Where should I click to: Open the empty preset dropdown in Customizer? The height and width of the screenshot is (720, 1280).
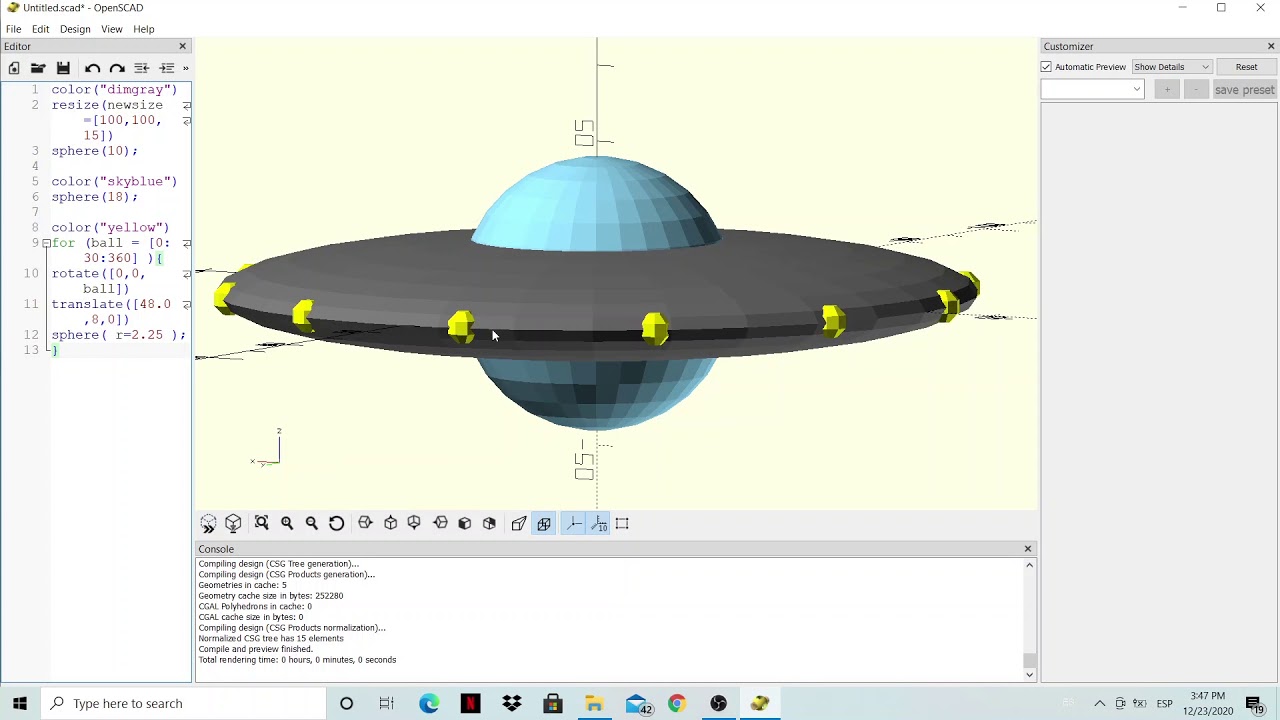(x=1092, y=90)
